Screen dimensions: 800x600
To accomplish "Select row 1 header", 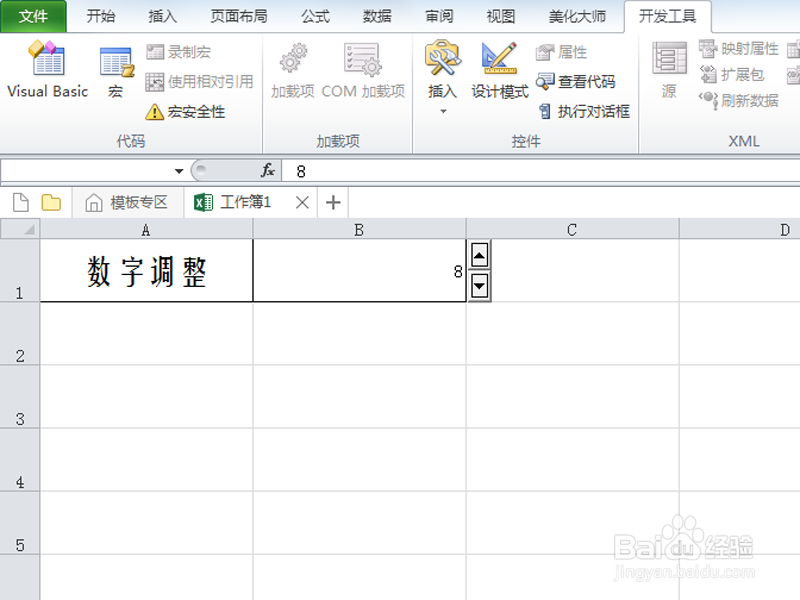I will click(x=20, y=270).
